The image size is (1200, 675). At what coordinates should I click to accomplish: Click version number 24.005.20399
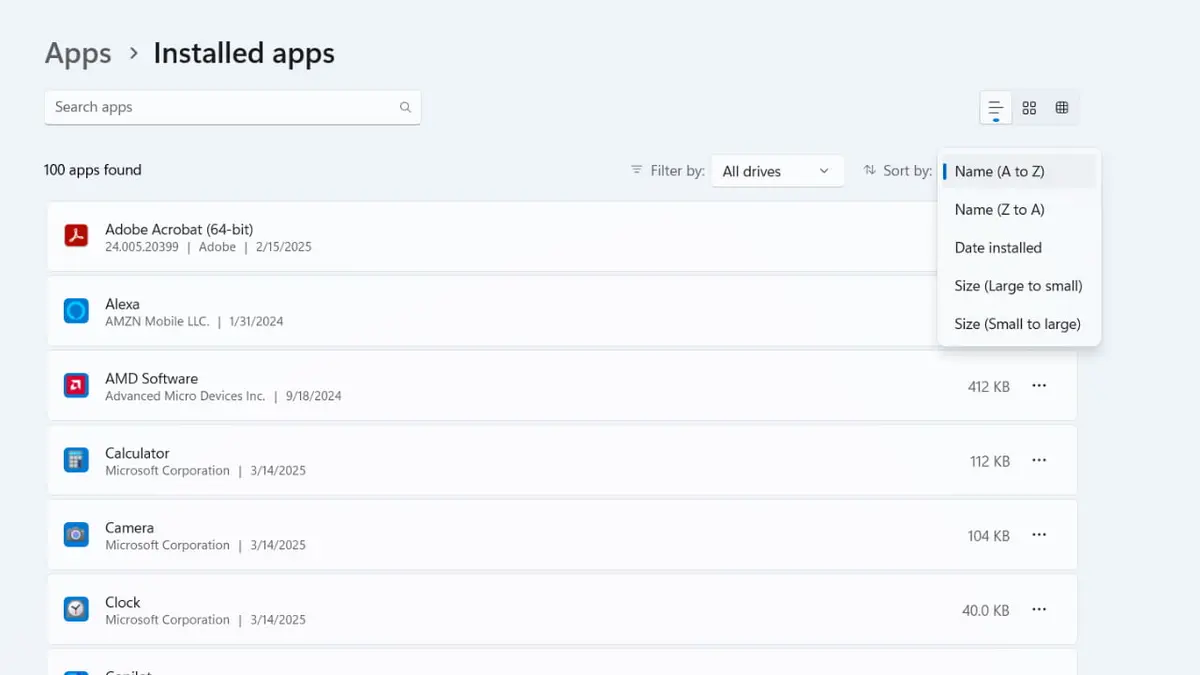point(141,247)
